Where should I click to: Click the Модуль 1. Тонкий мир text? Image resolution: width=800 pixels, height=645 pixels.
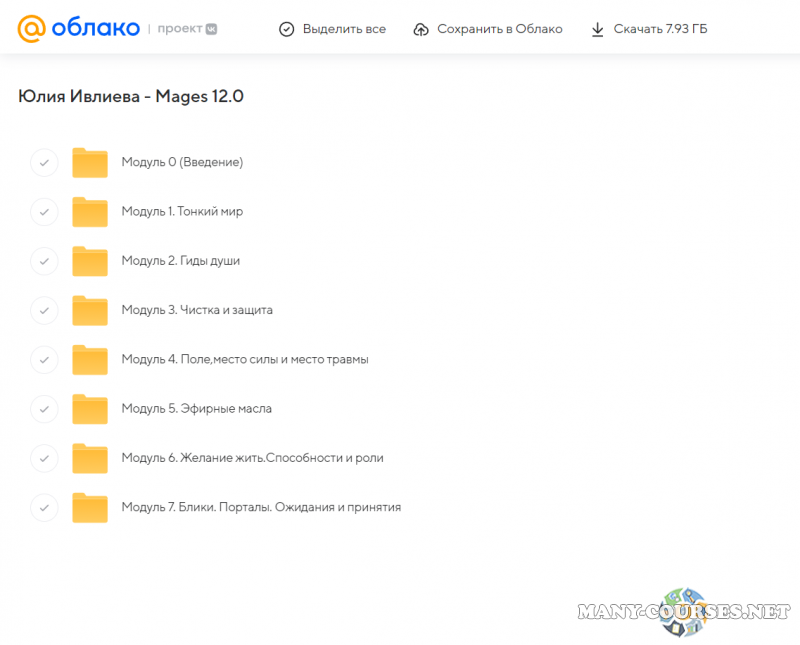182,212
